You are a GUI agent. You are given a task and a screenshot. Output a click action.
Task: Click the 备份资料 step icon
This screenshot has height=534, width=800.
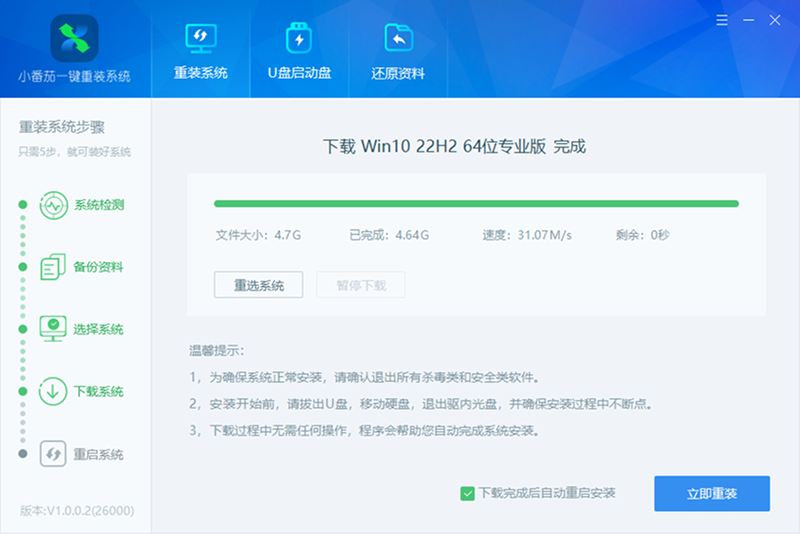coord(53,267)
